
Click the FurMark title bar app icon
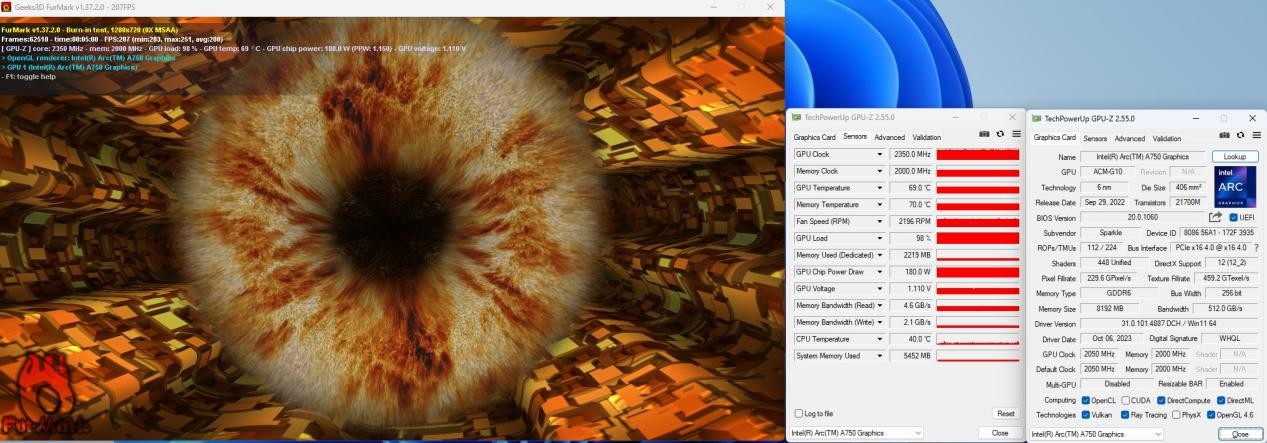tap(7, 6)
